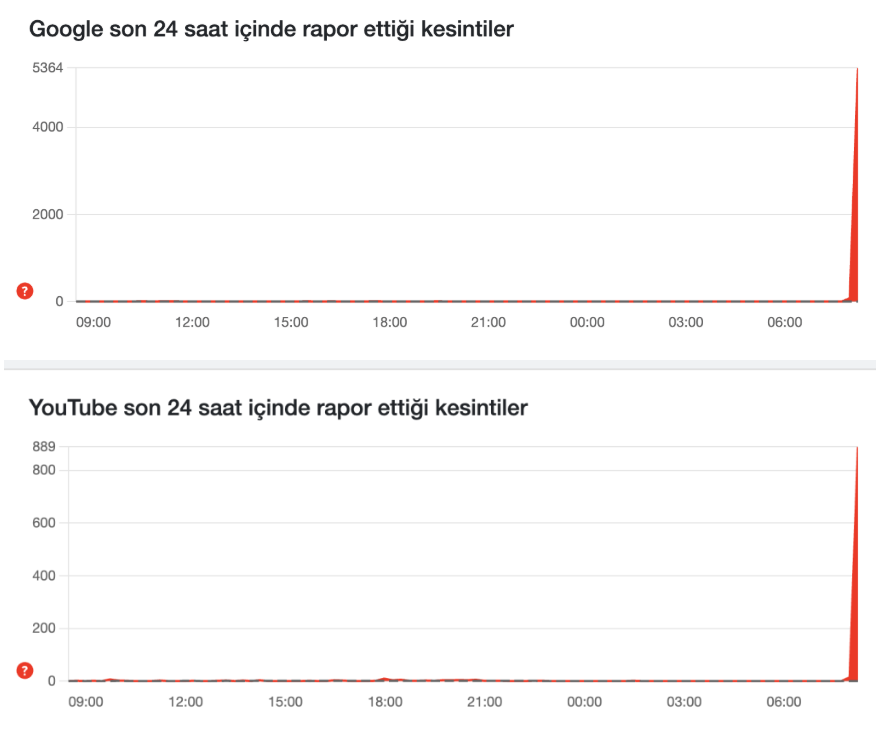Click the 18:00 time label on YouTube chart
Viewport: 887px width, 737px height.
(x=385, y=702)
